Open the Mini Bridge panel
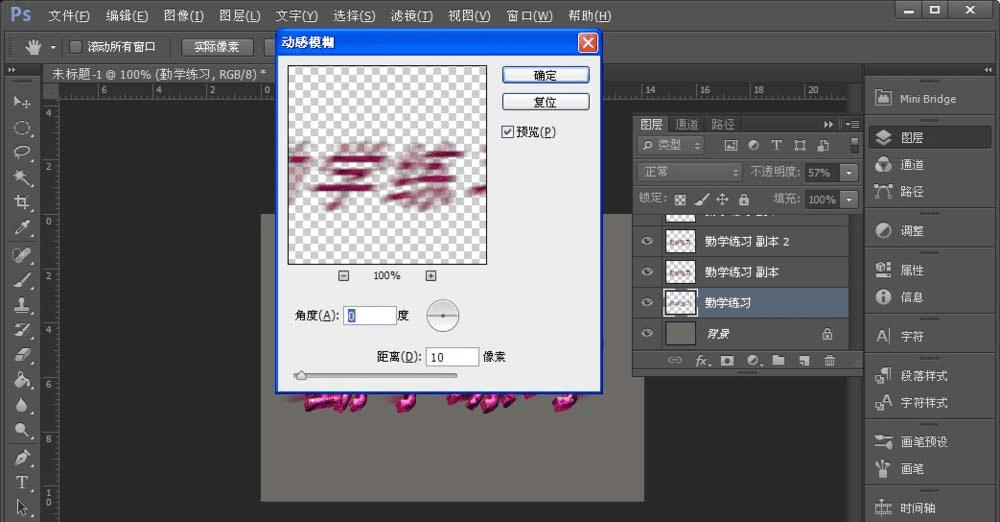 coord(929,99)
